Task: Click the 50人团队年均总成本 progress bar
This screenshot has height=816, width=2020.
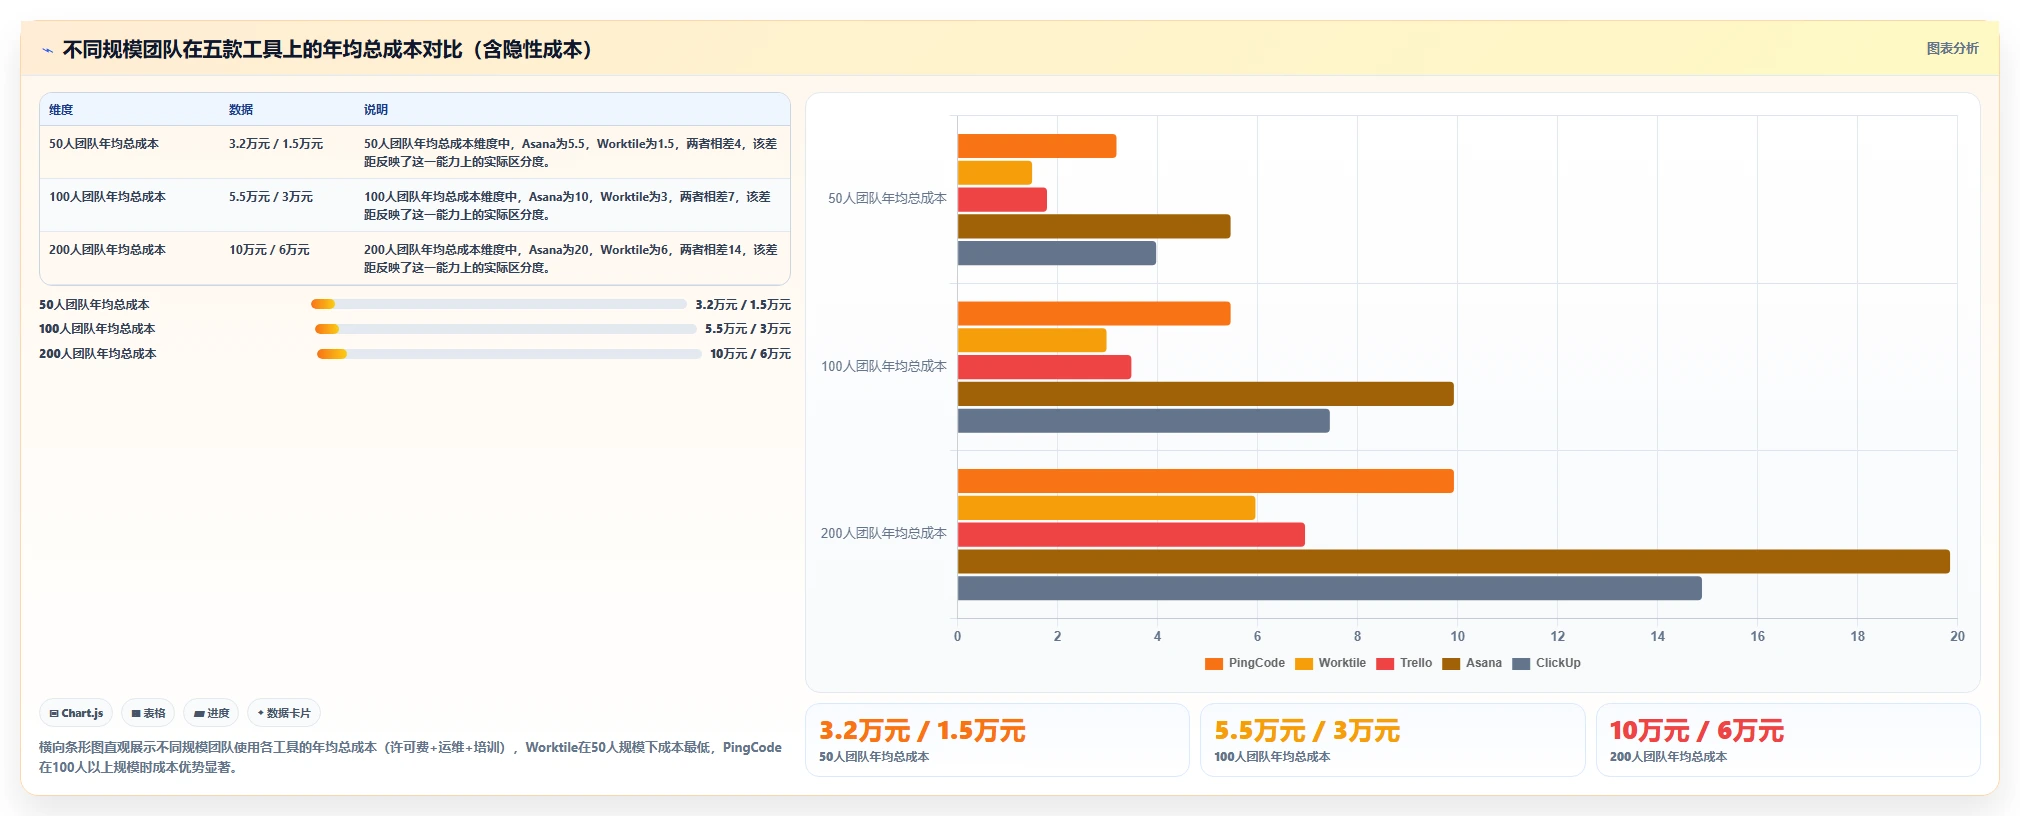Action: (x=499, y=304)
